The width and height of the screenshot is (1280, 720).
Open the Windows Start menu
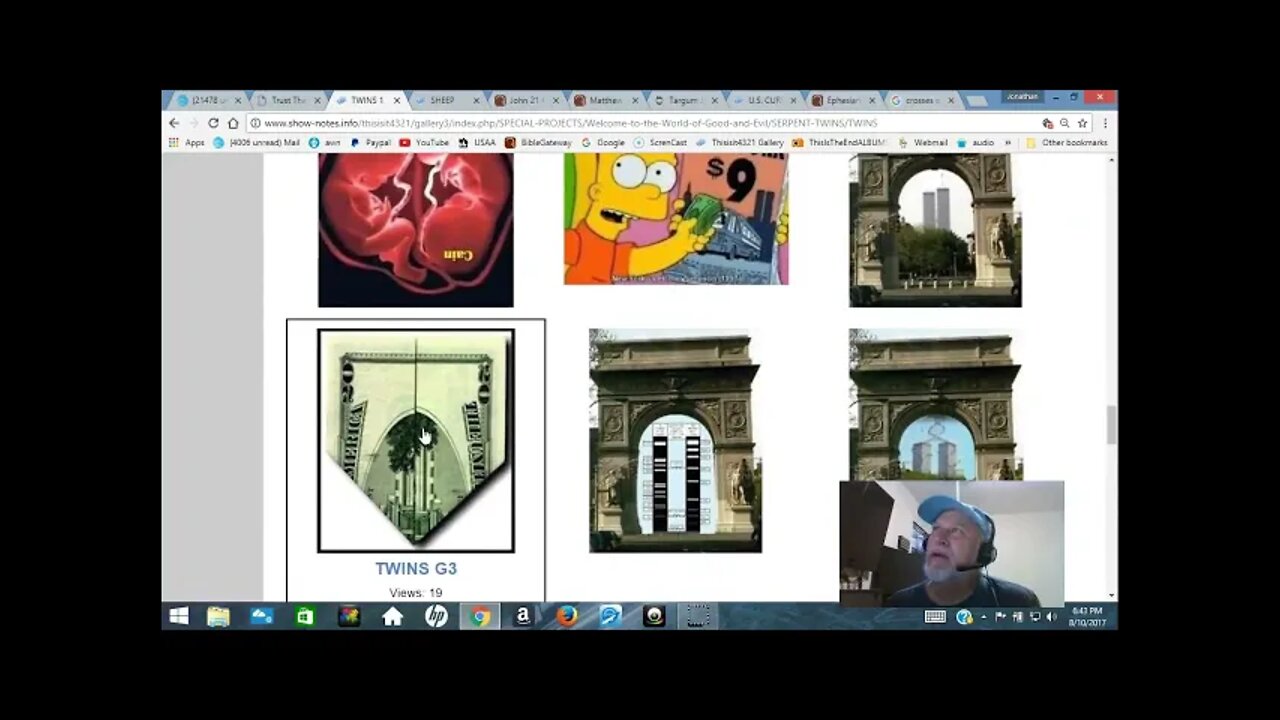179,616
